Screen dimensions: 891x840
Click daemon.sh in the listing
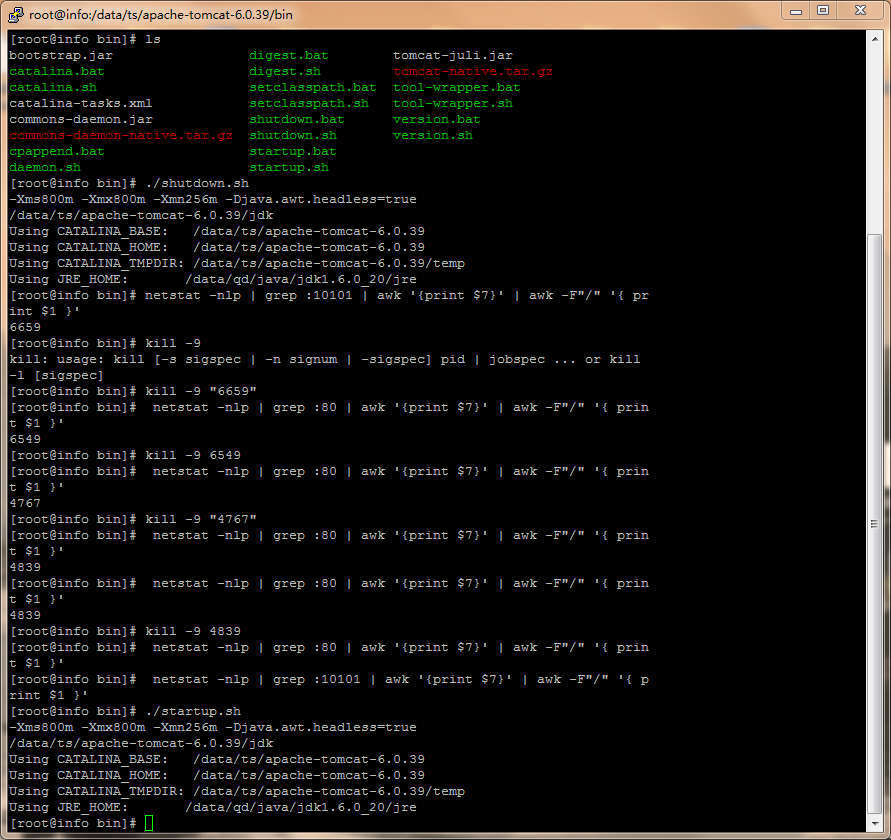[45, 167]
